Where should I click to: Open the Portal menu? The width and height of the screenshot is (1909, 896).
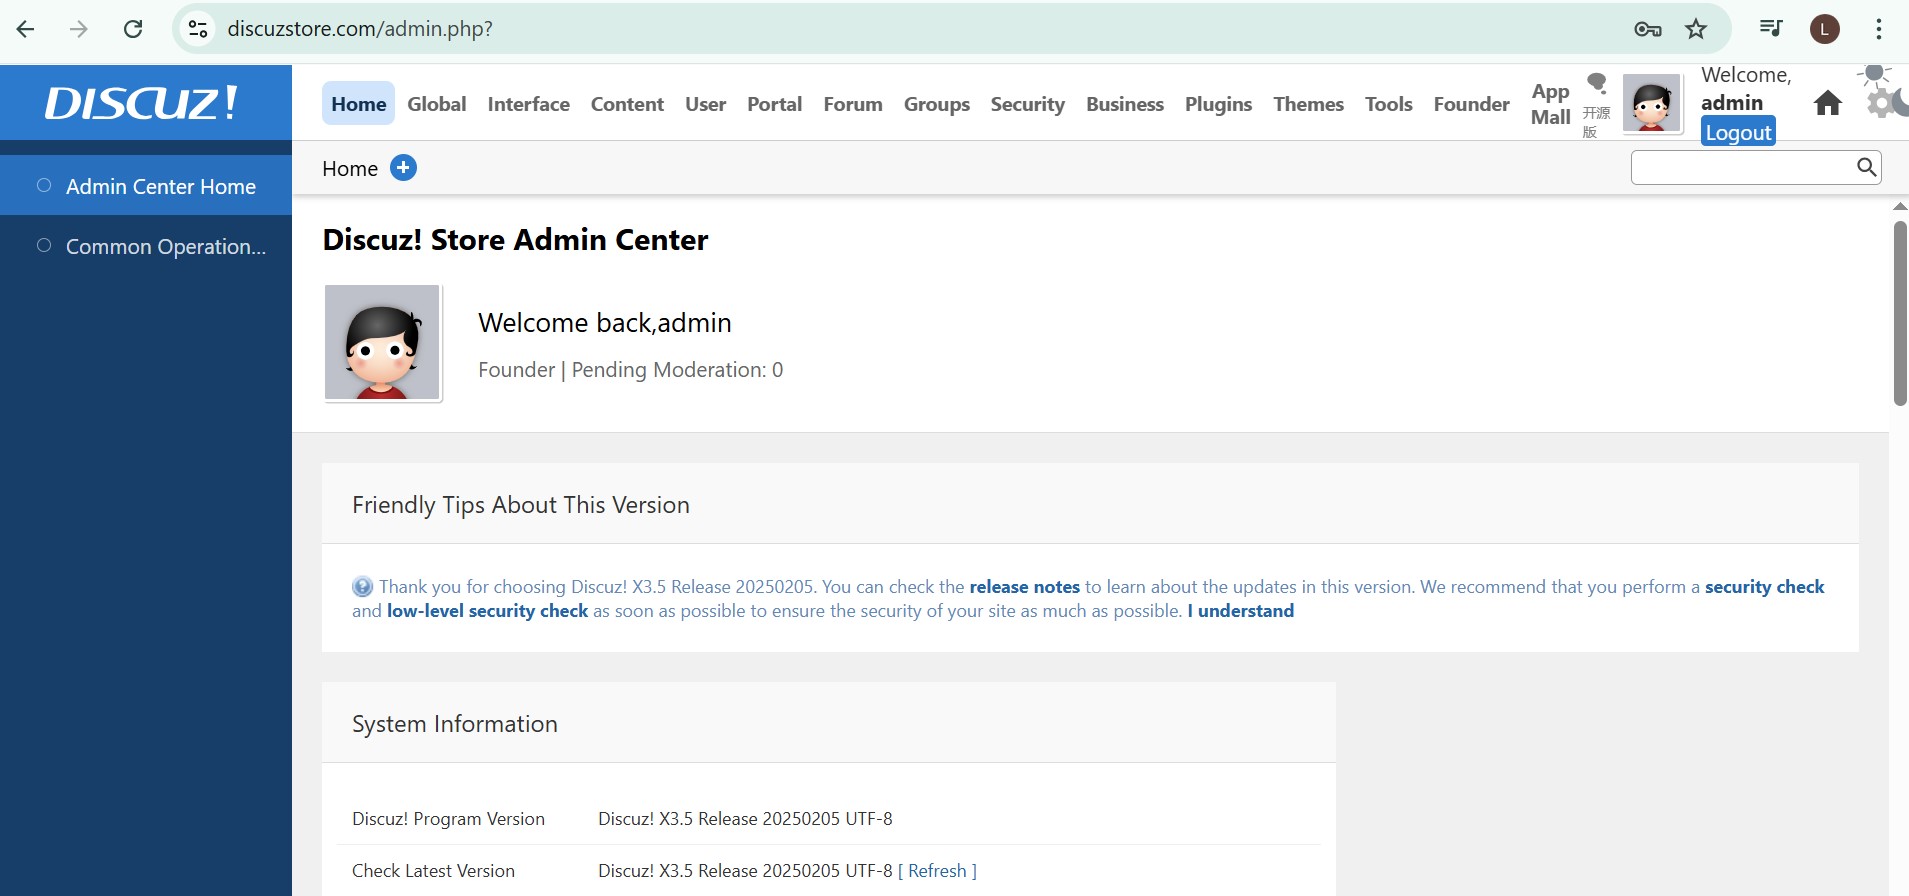[775, 104]
